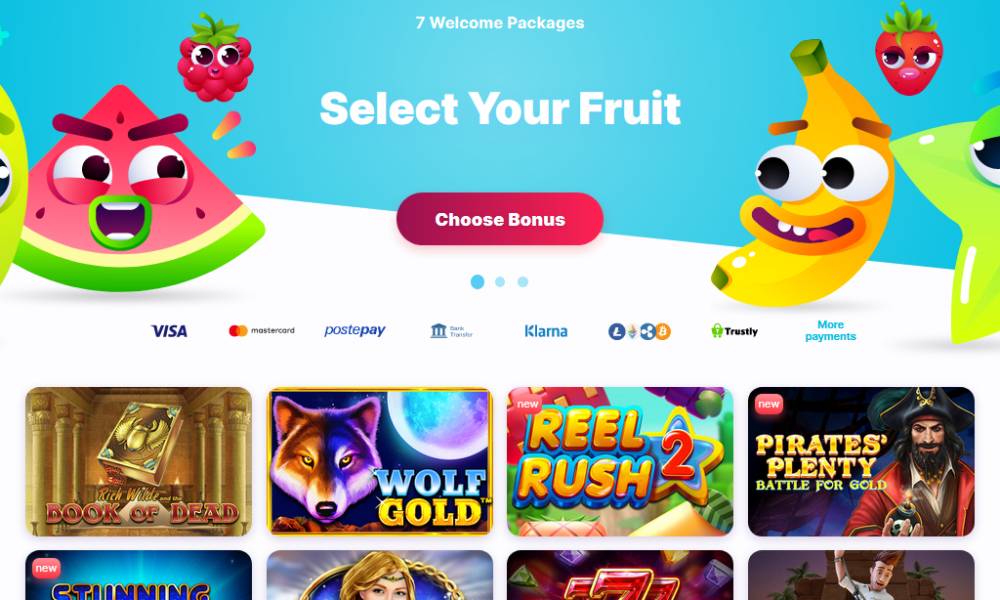Click the 7 Welcome Packages heading
This screenshot has width=1000, height=600.
click(500, 23)
